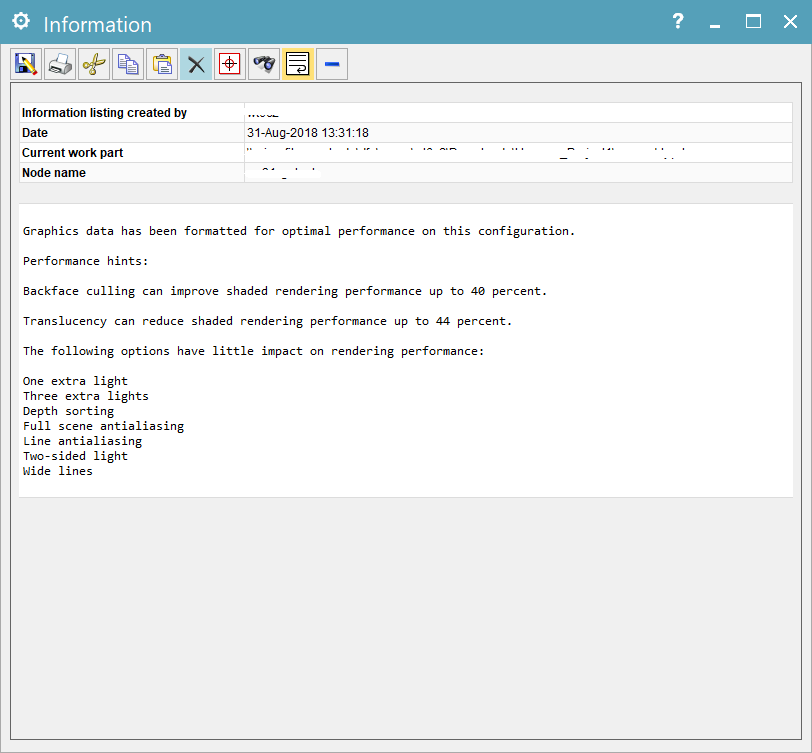812x753 pixels.
Task: Open Help with the question mark button
Action: tap(678, 22)
